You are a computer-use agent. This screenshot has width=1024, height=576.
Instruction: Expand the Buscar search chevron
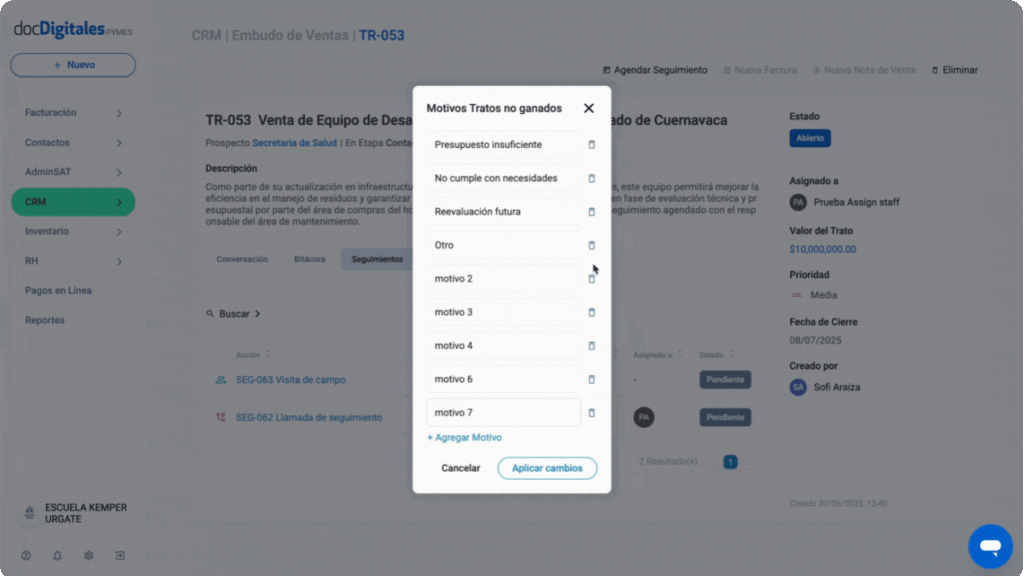click(257, 314)
